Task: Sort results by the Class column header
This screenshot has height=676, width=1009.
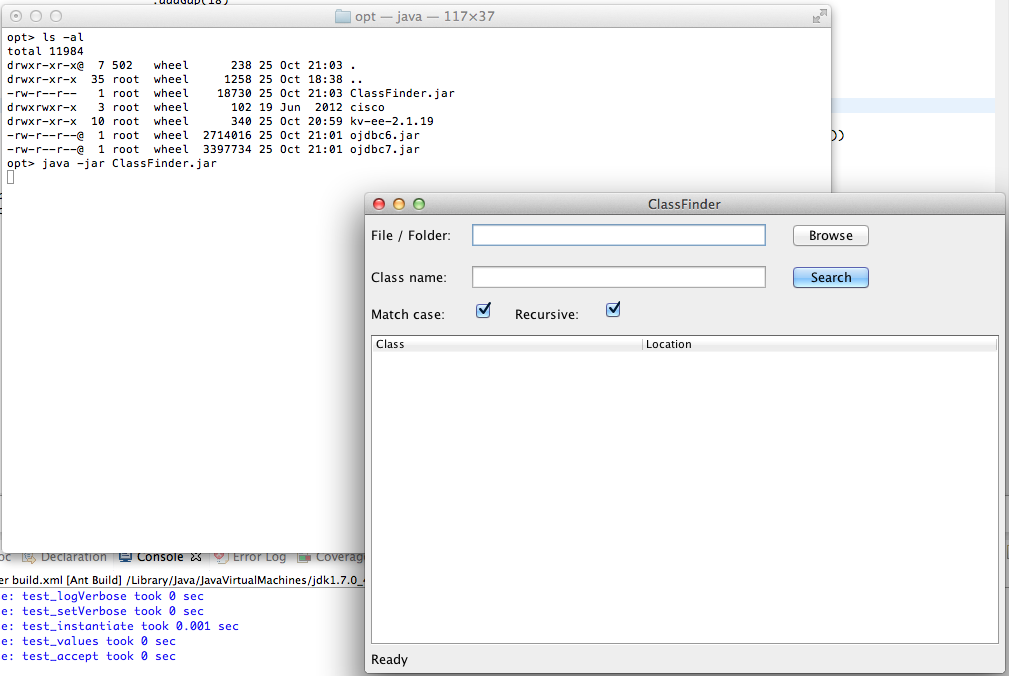Action: [507, 344]
